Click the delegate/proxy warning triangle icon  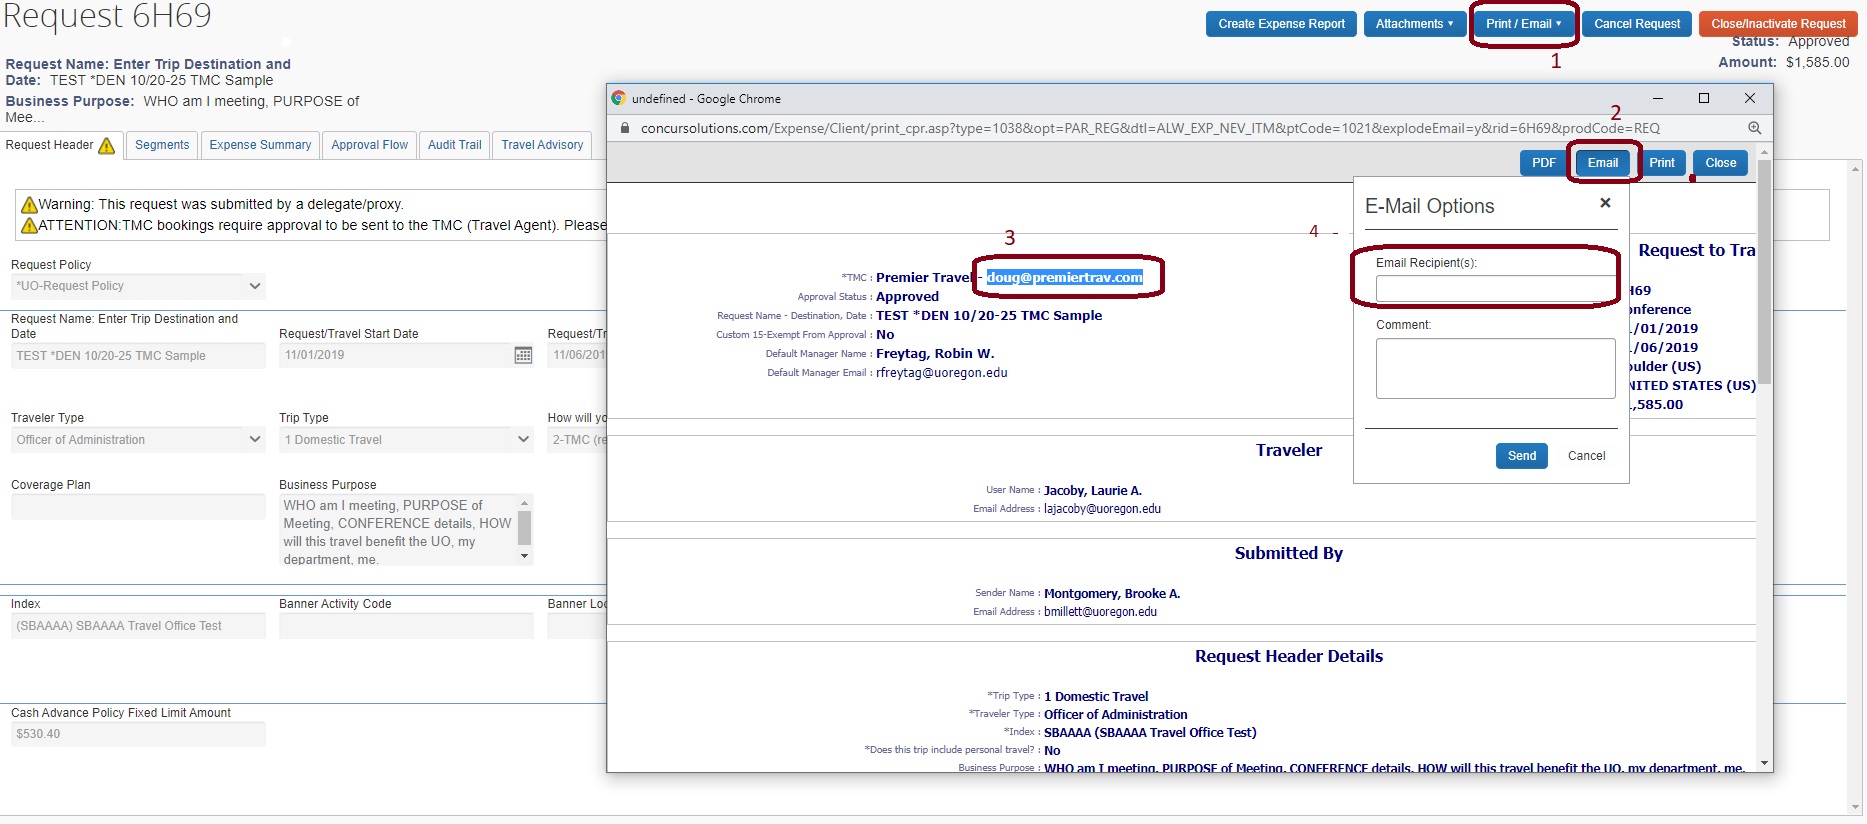pos(29,204)
